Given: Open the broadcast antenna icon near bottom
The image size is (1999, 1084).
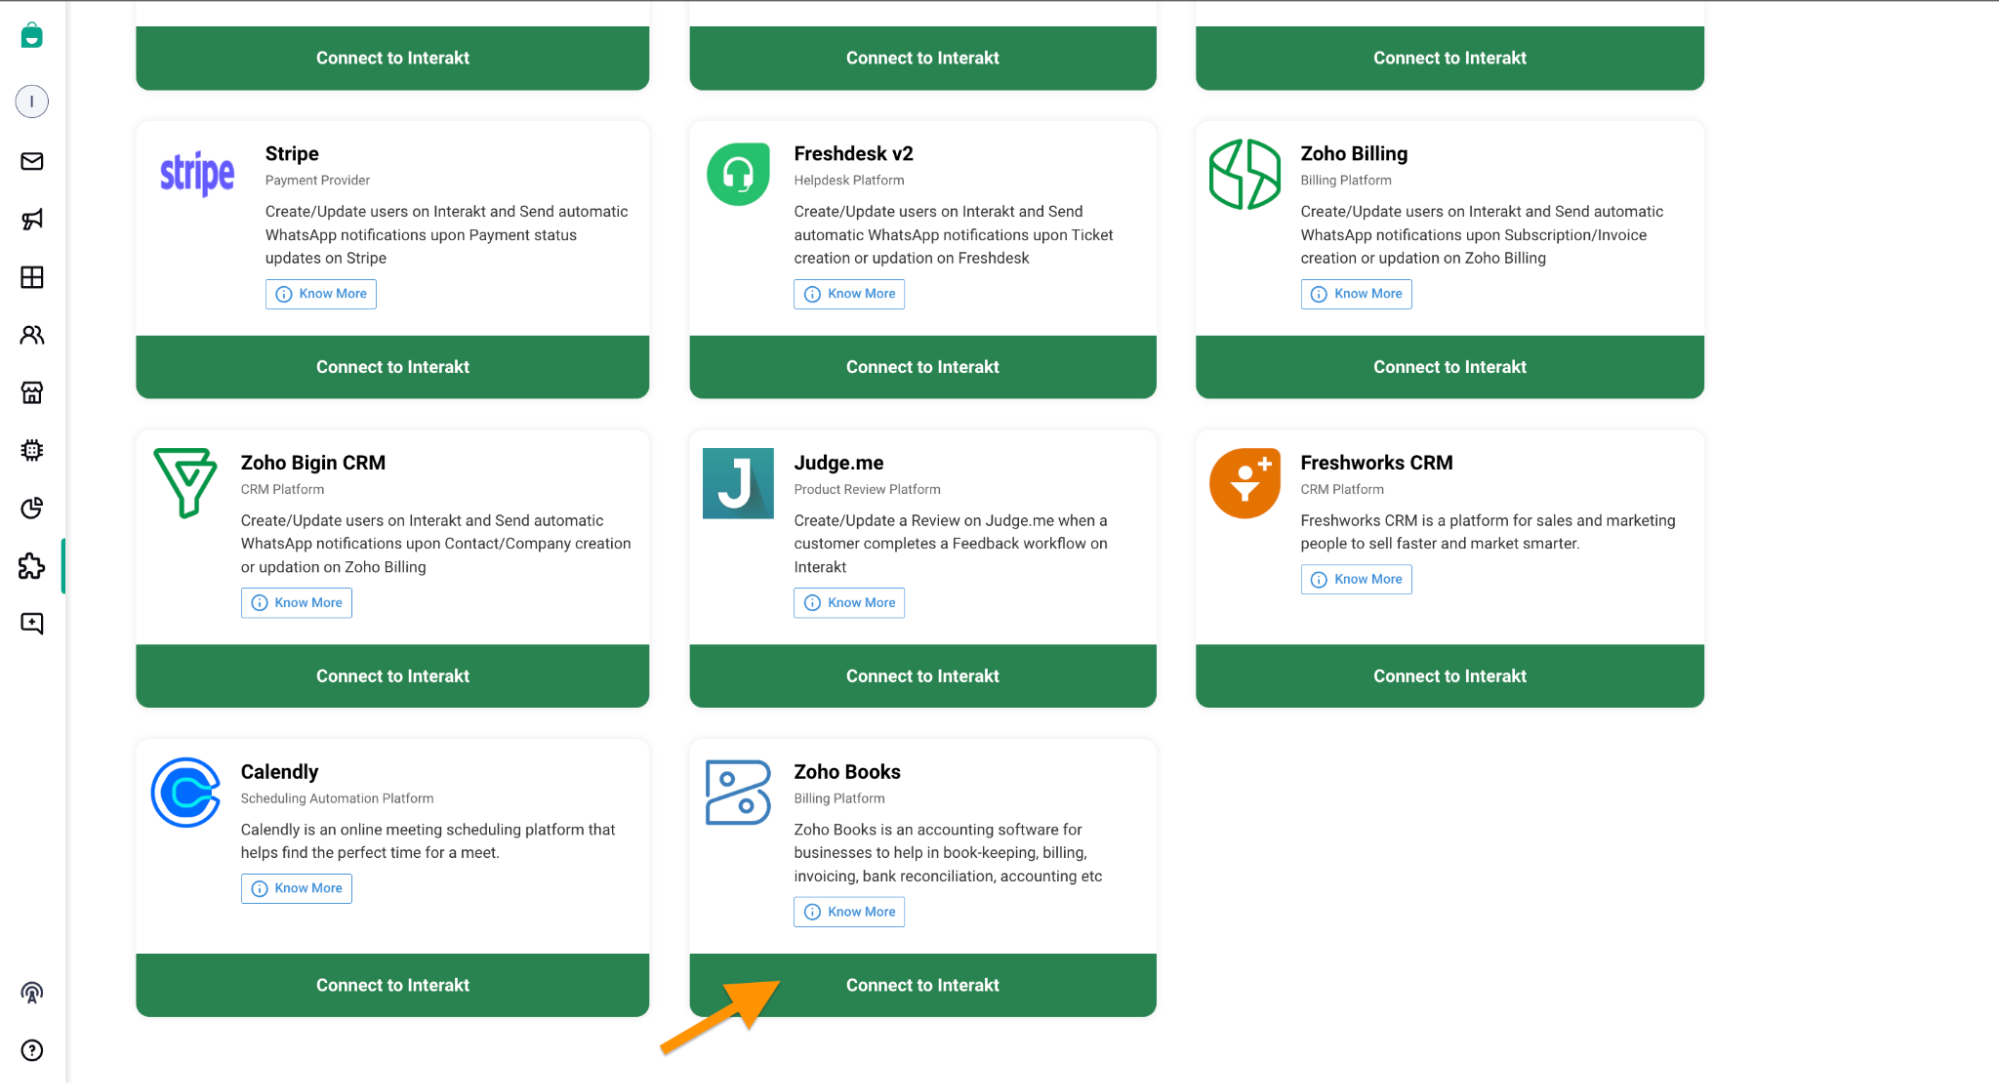Looking at the screenshot, I should point(31,992).
